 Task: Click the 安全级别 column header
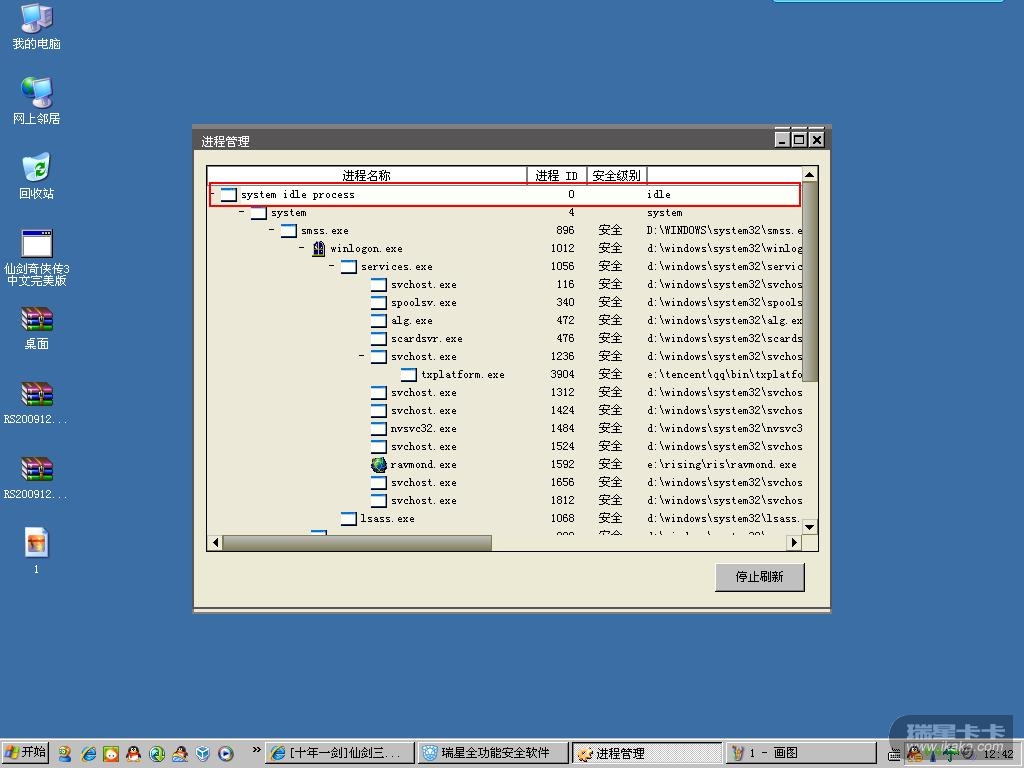tap(616, 176)
